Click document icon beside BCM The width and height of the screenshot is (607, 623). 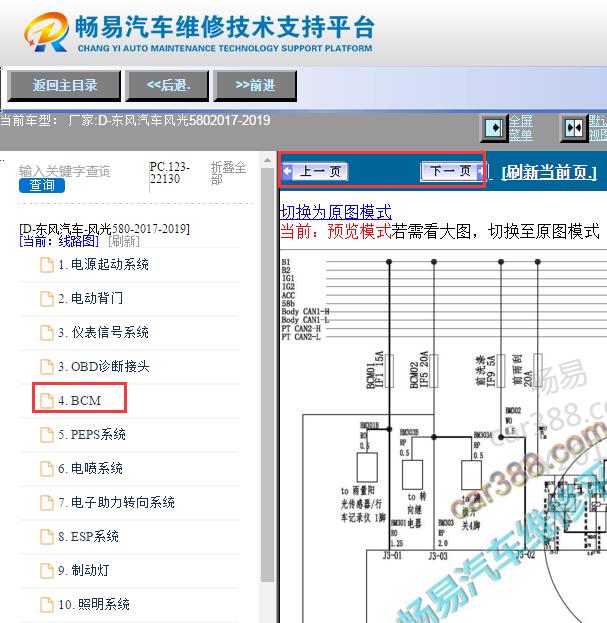(x=47, y=400)
